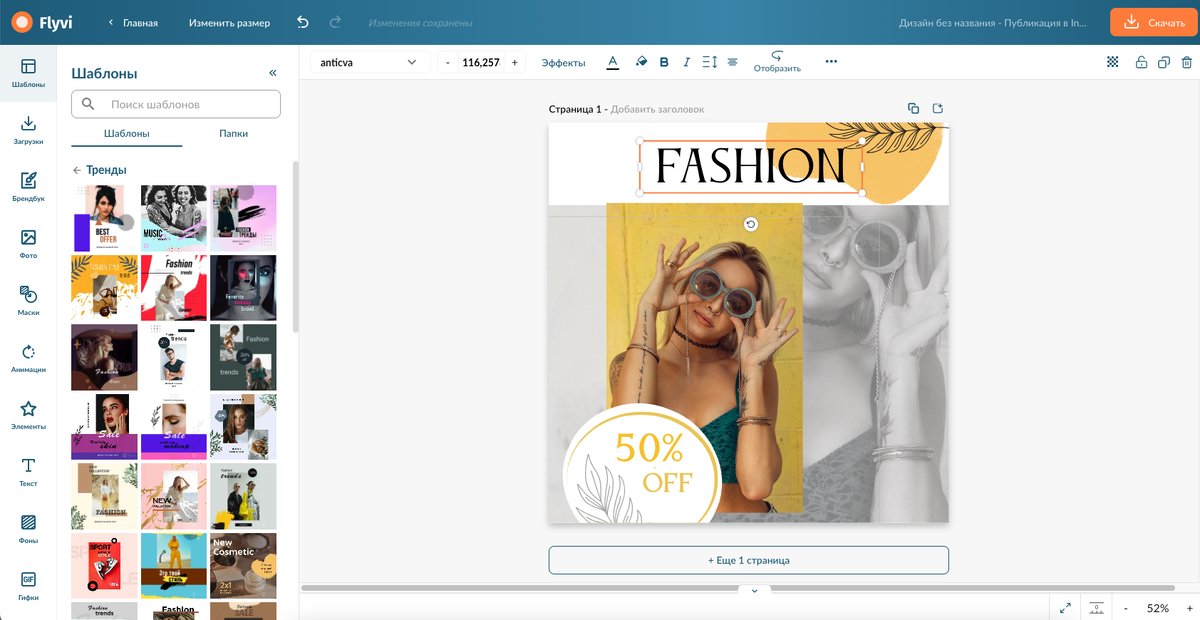
Task: Open the Фото sidebar section
Action: point(28,244)
